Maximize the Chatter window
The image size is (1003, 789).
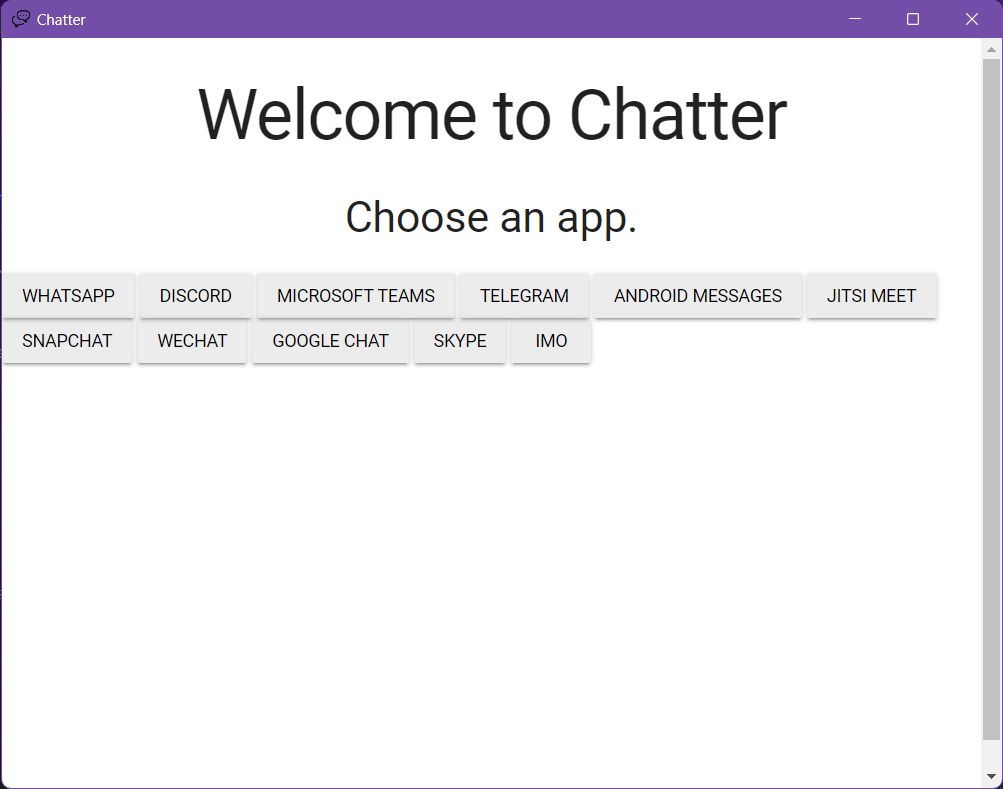click(913, 19)
